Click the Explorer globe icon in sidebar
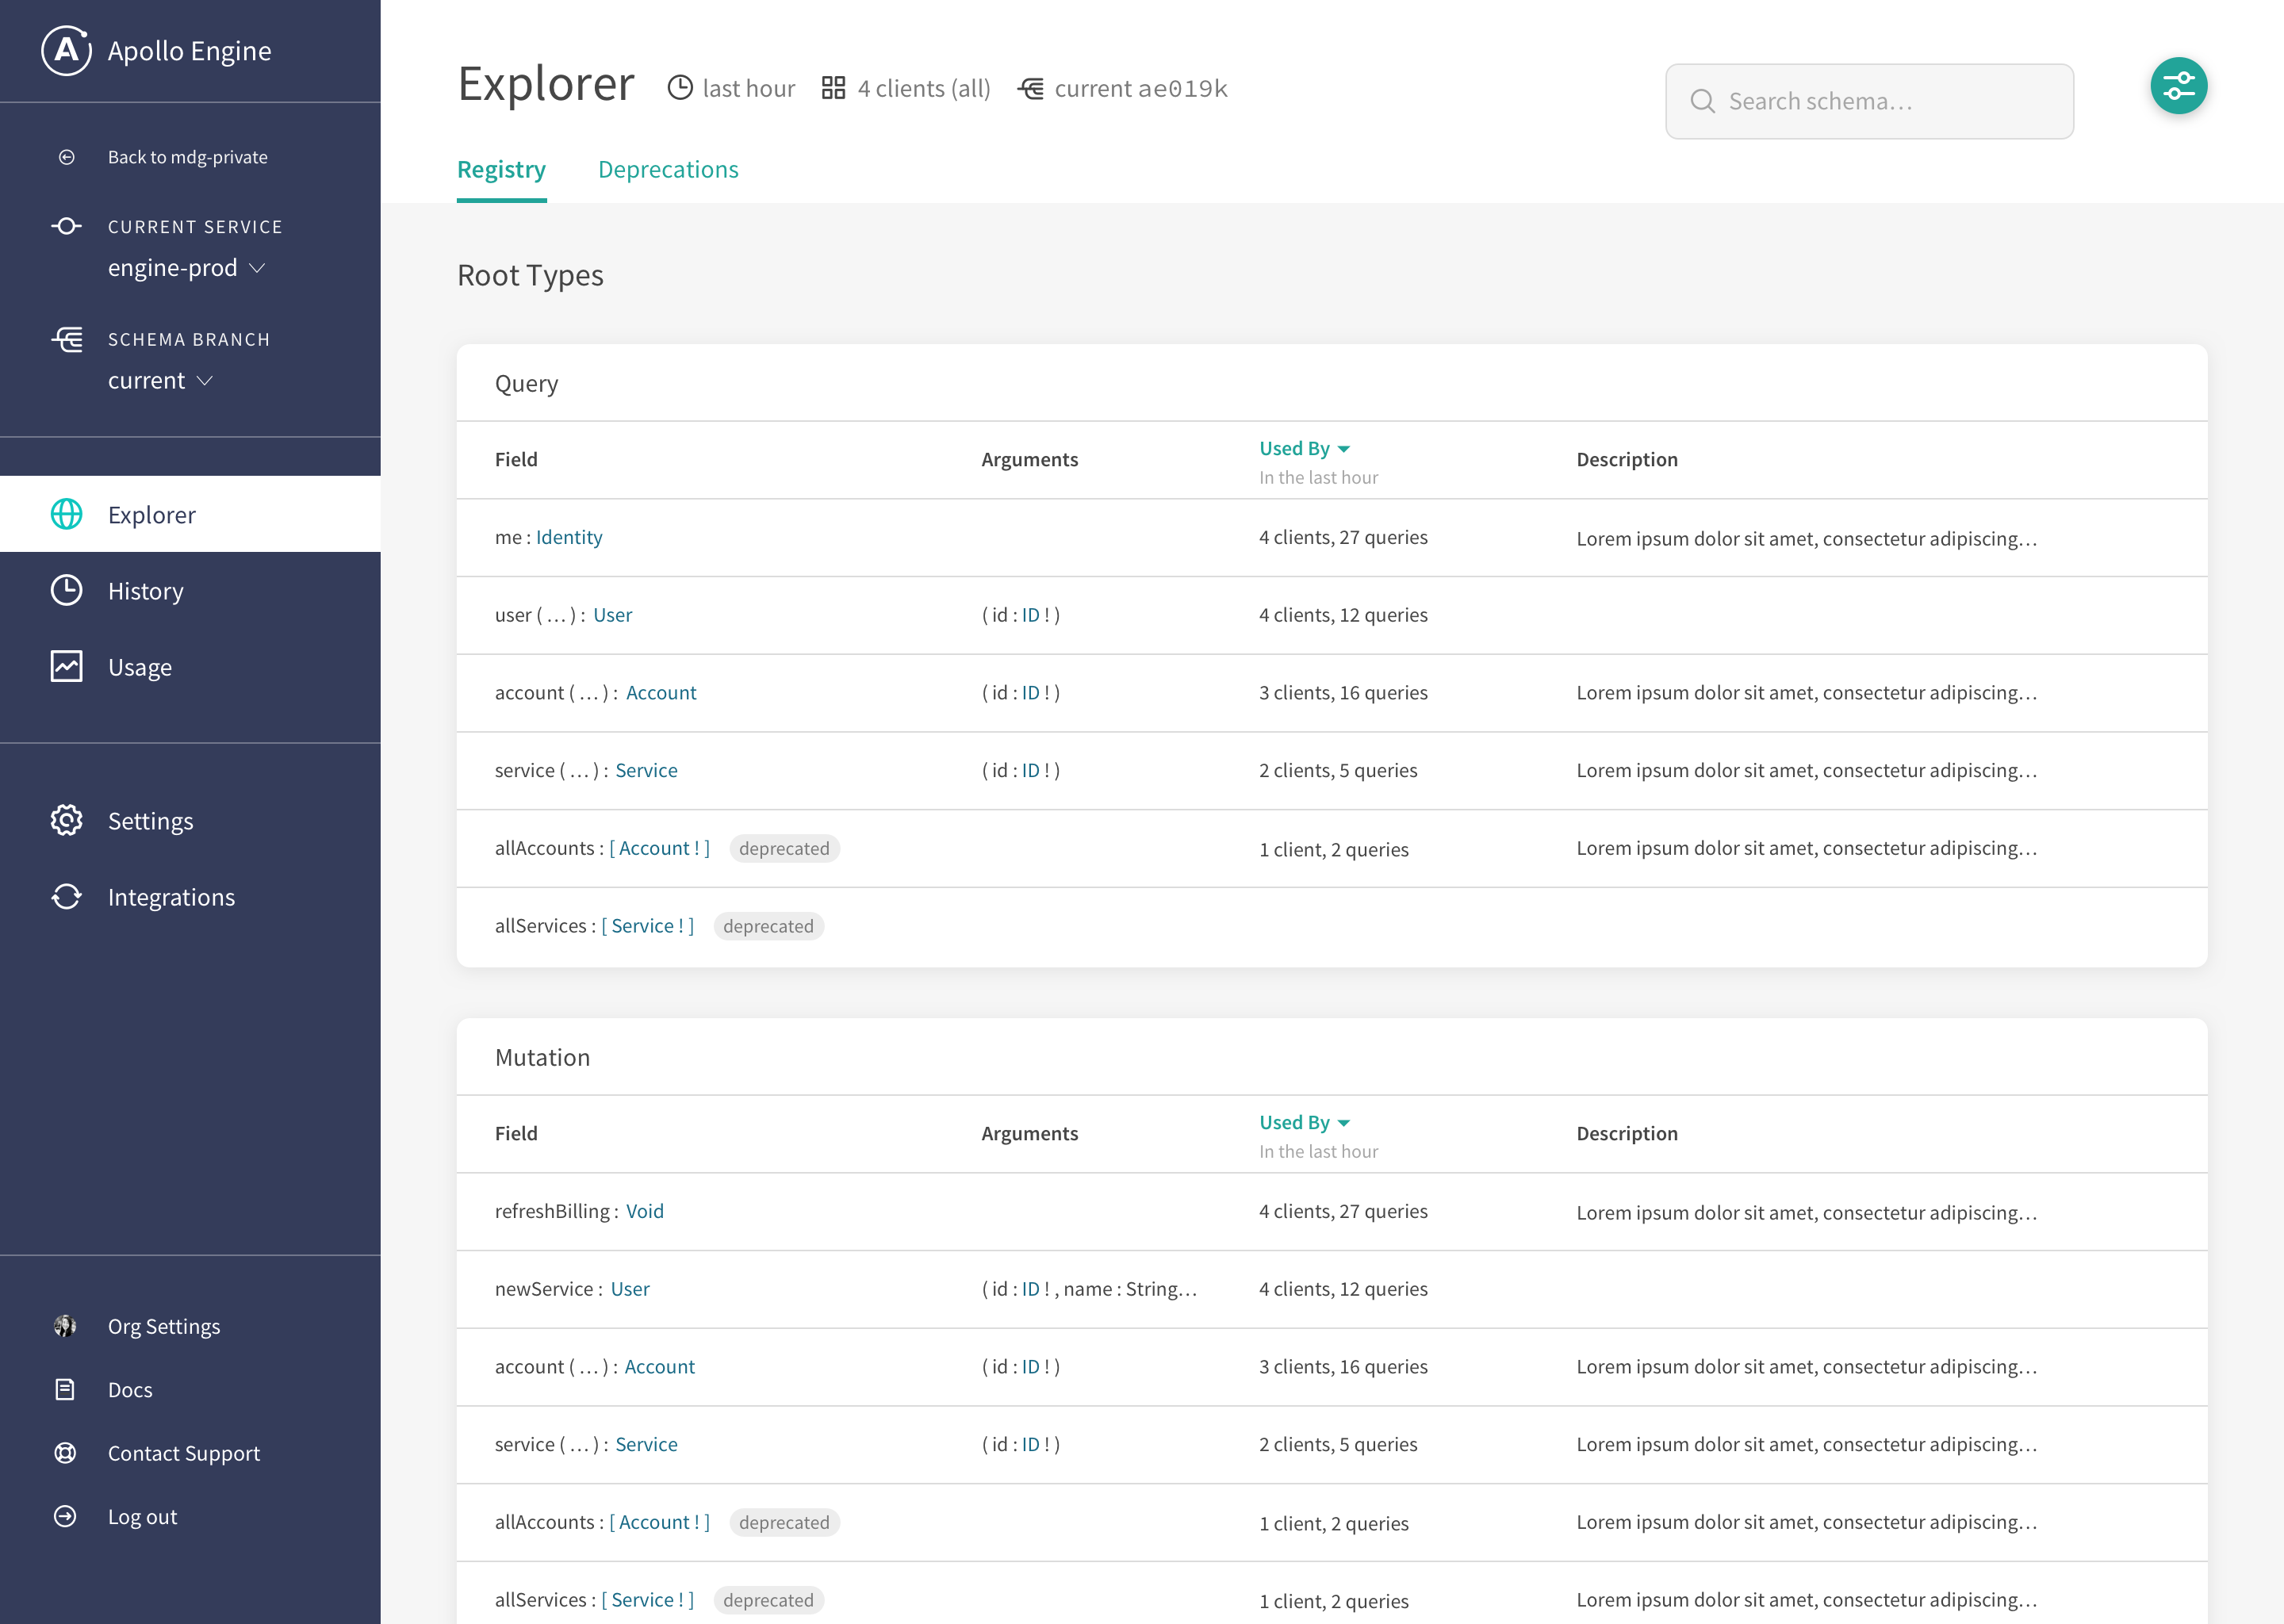The image size is (2284, 1624). (x=66, y=514)
